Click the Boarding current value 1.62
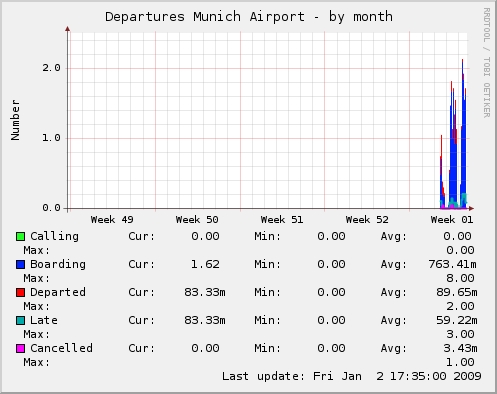Screen dimensions: 497x394 coord(205,264)
